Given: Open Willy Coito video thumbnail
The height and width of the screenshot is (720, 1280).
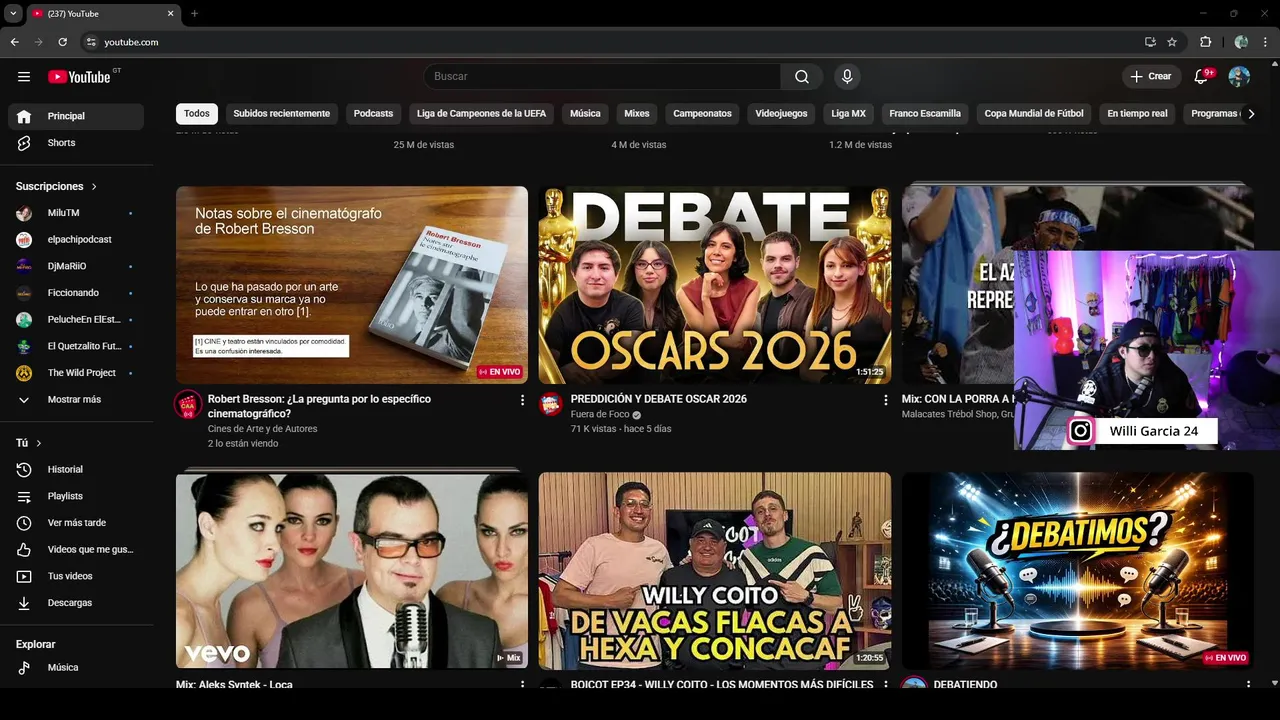Looking at the screenshot, I should (x=715, y=571).
